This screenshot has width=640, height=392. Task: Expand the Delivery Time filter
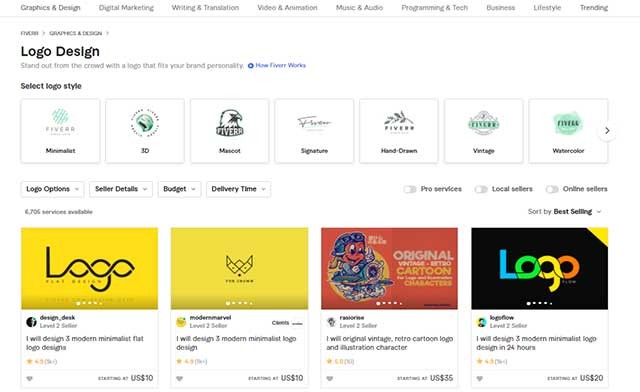(x=238, y=189)
